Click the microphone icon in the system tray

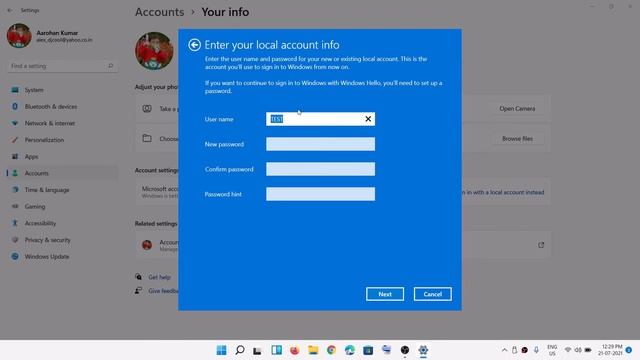point(536,350)
